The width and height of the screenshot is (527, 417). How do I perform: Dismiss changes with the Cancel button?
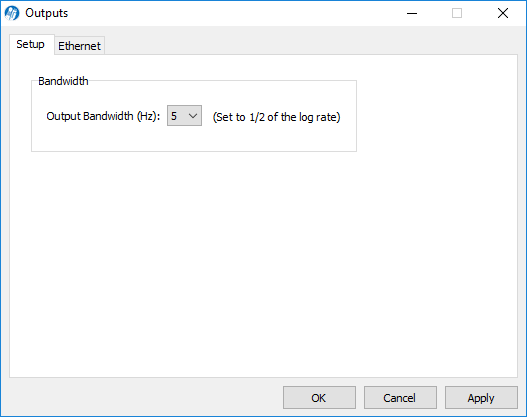point(400,398)
